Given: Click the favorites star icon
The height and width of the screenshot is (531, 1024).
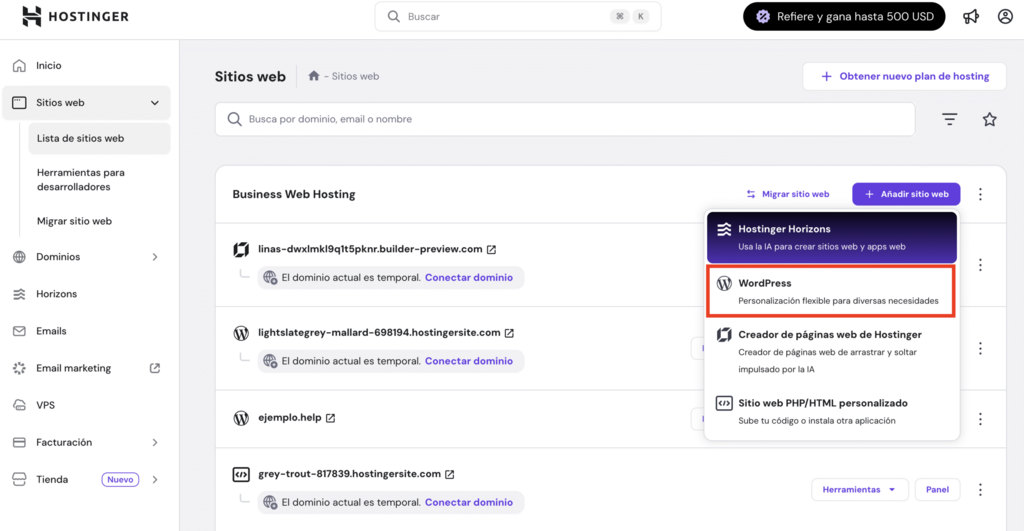Looking at the screenshot, I should (x=989, y=119).
